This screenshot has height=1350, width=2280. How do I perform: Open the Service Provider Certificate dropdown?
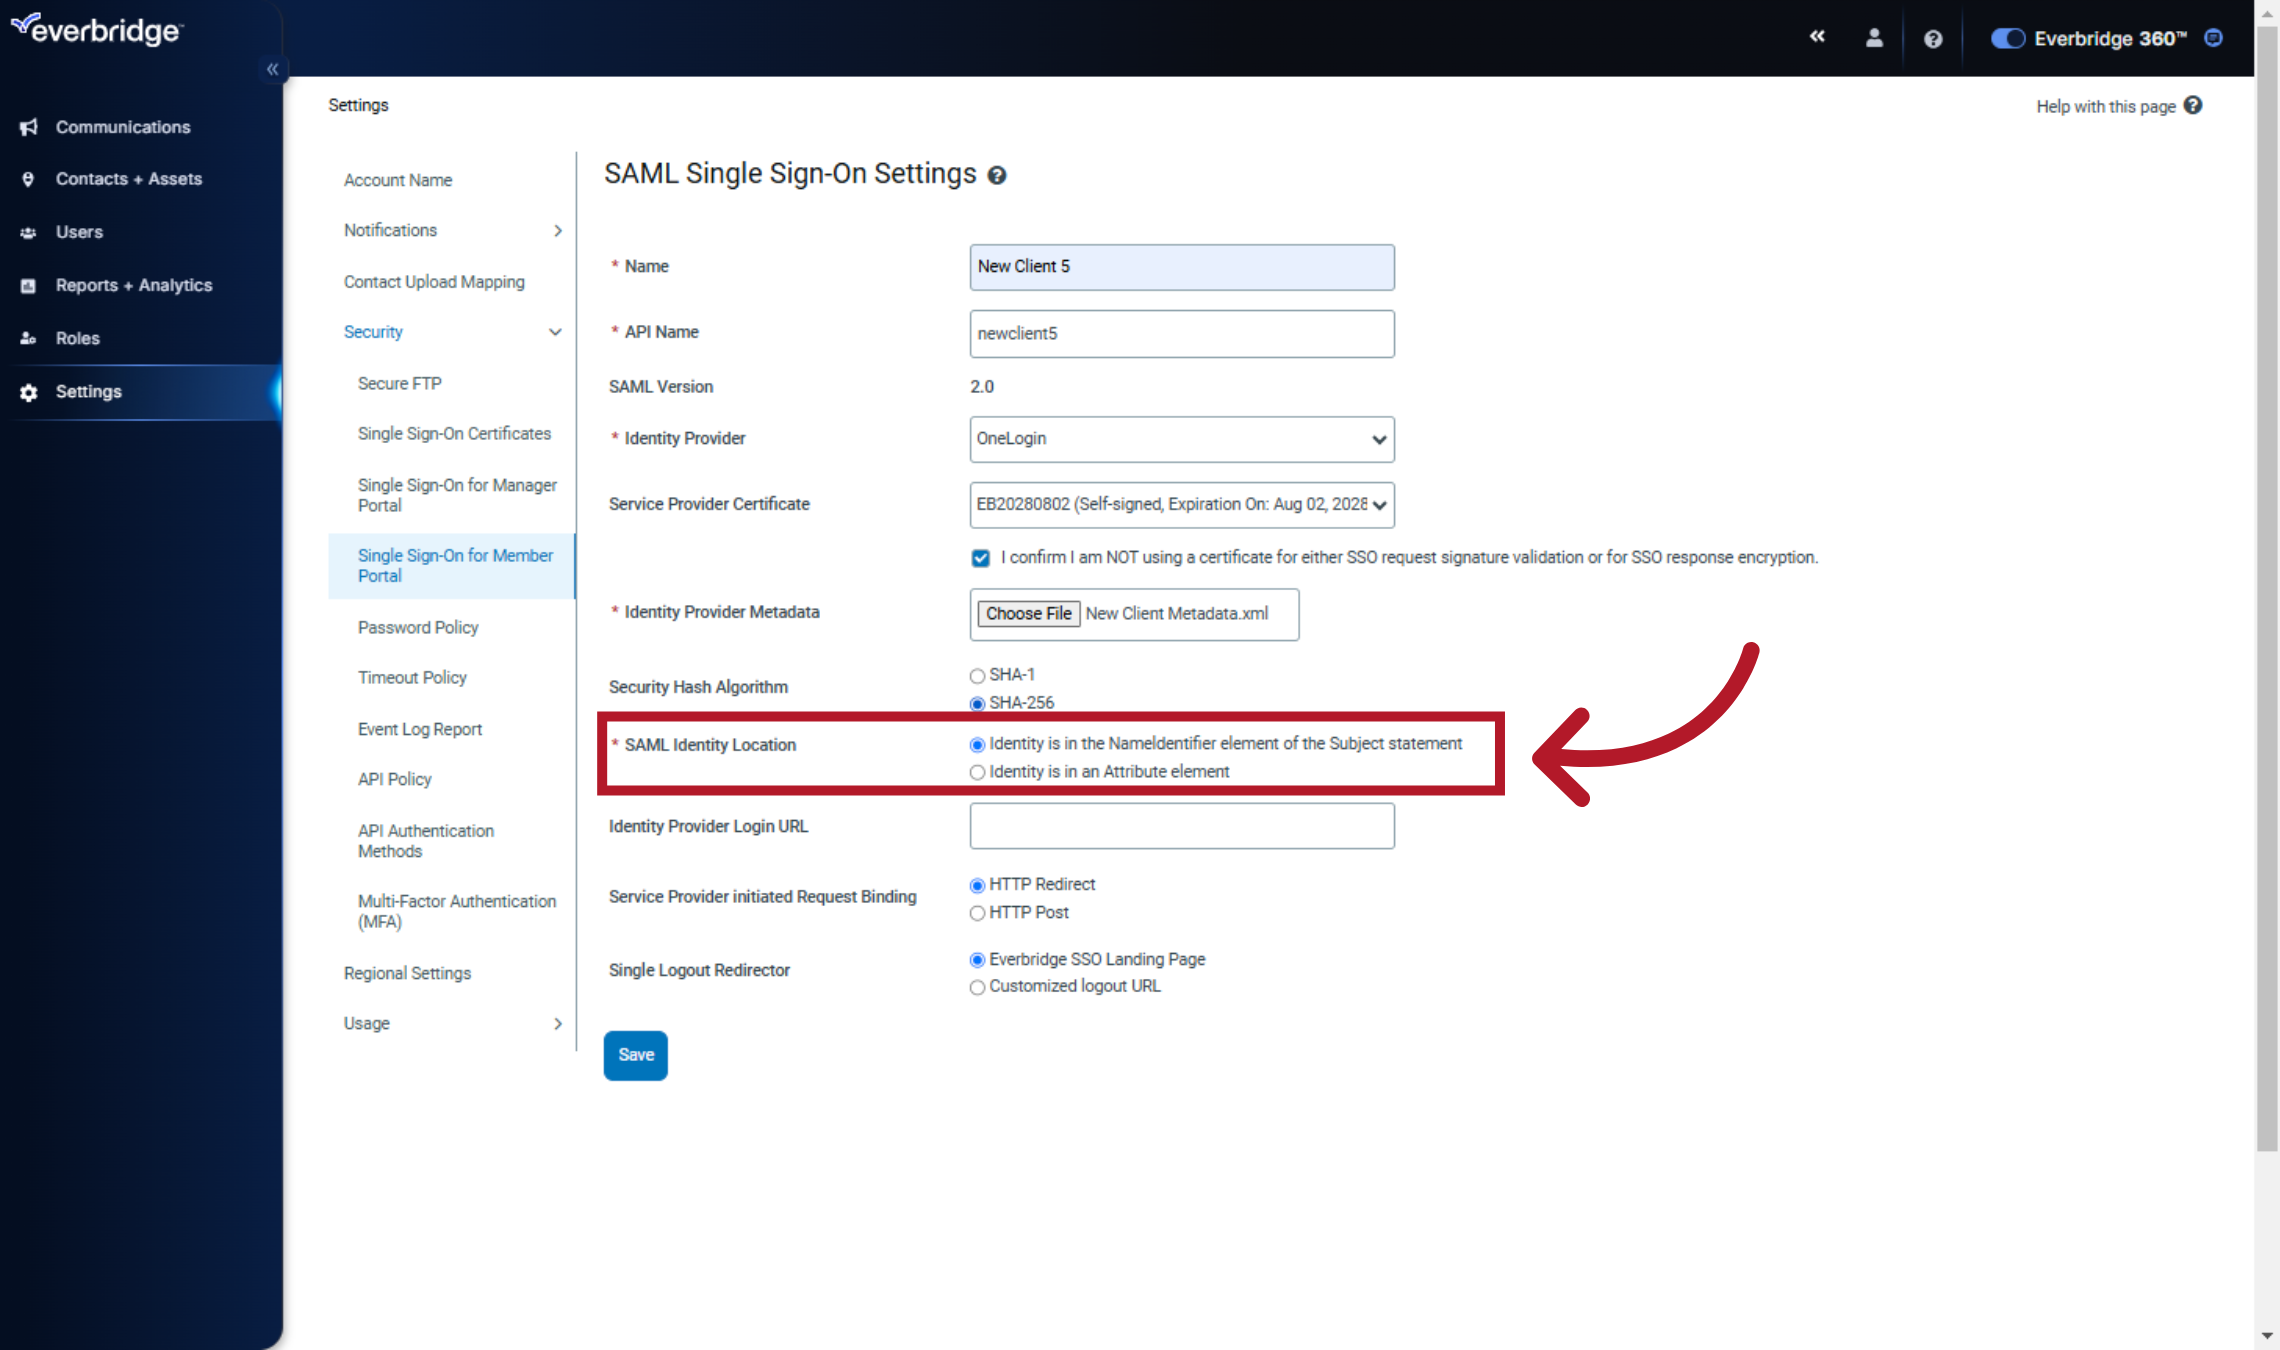click(1181, 505)
